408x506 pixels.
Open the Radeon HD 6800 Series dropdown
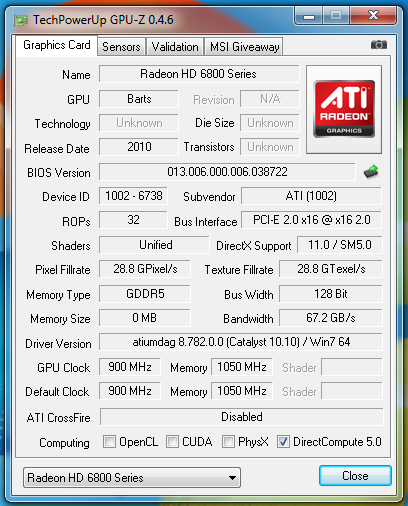(132, 478)
